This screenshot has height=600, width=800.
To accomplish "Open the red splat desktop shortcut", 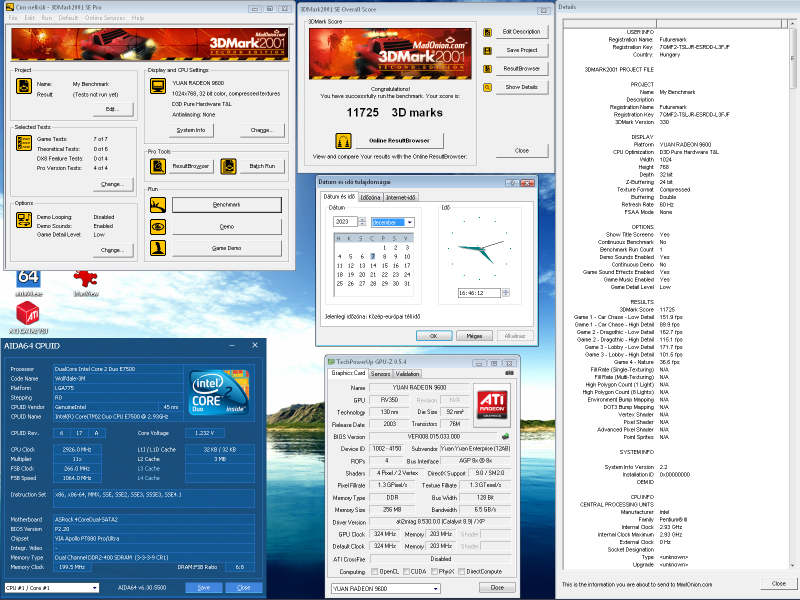I will point(86,282).
